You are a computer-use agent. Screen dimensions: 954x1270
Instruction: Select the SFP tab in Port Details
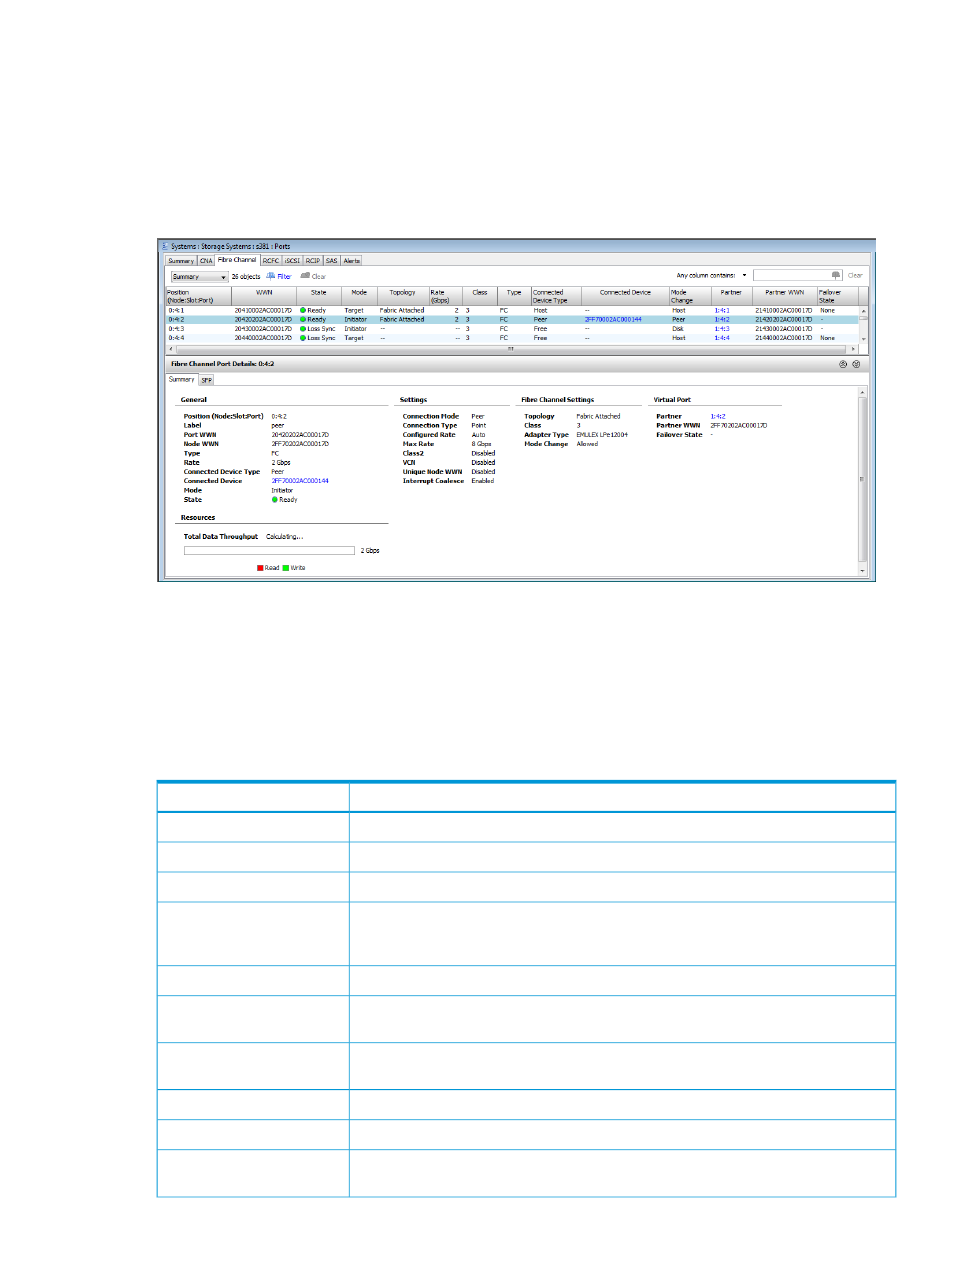(206, 380)
